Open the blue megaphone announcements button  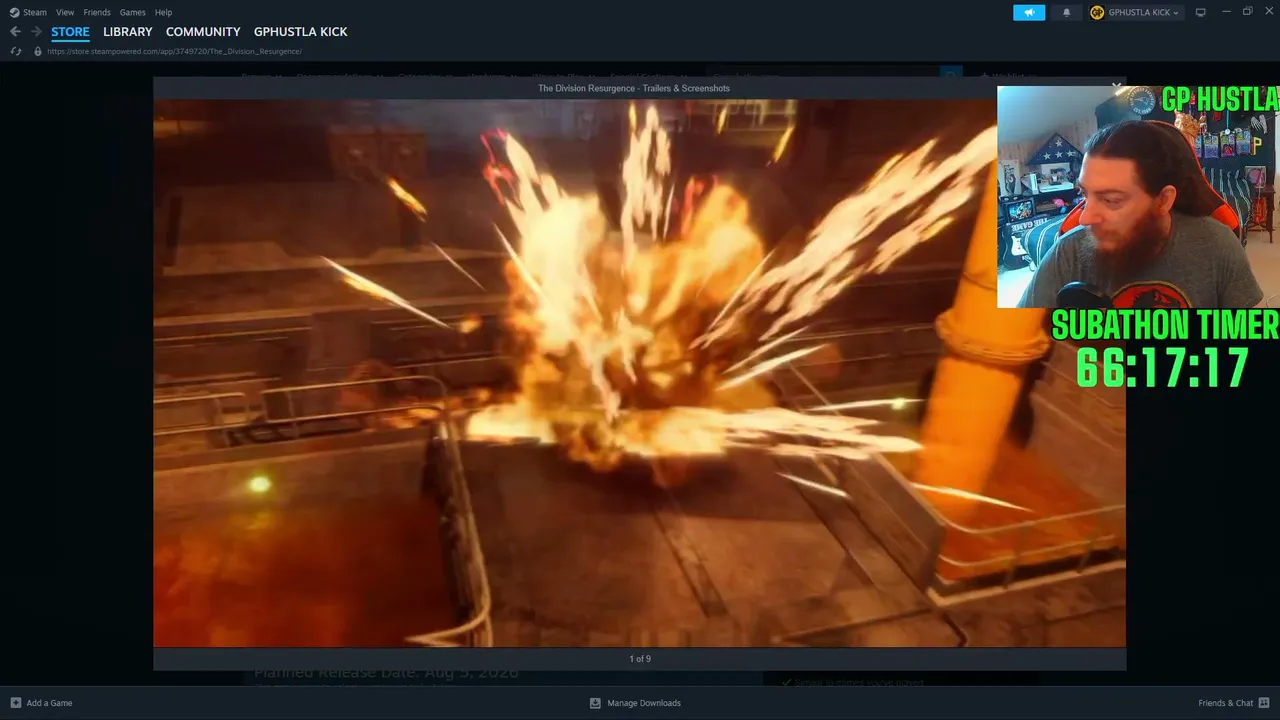coord(1029,12)
